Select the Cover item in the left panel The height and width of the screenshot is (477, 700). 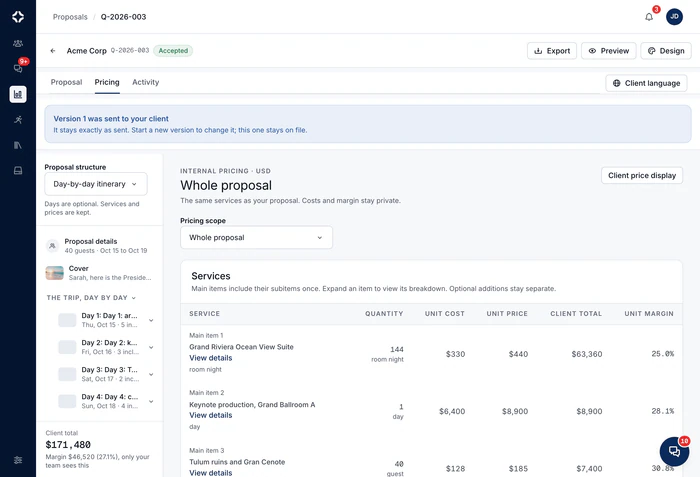(99, 272)
